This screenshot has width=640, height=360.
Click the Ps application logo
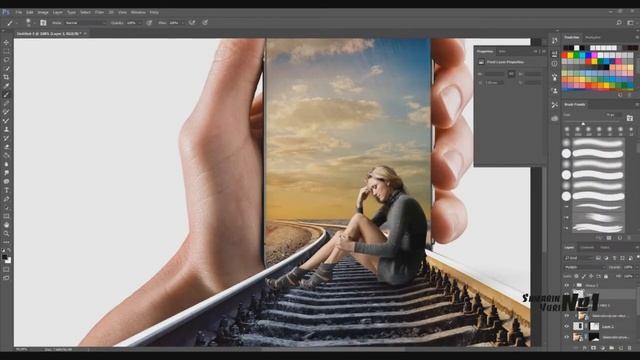click(6, 12)
